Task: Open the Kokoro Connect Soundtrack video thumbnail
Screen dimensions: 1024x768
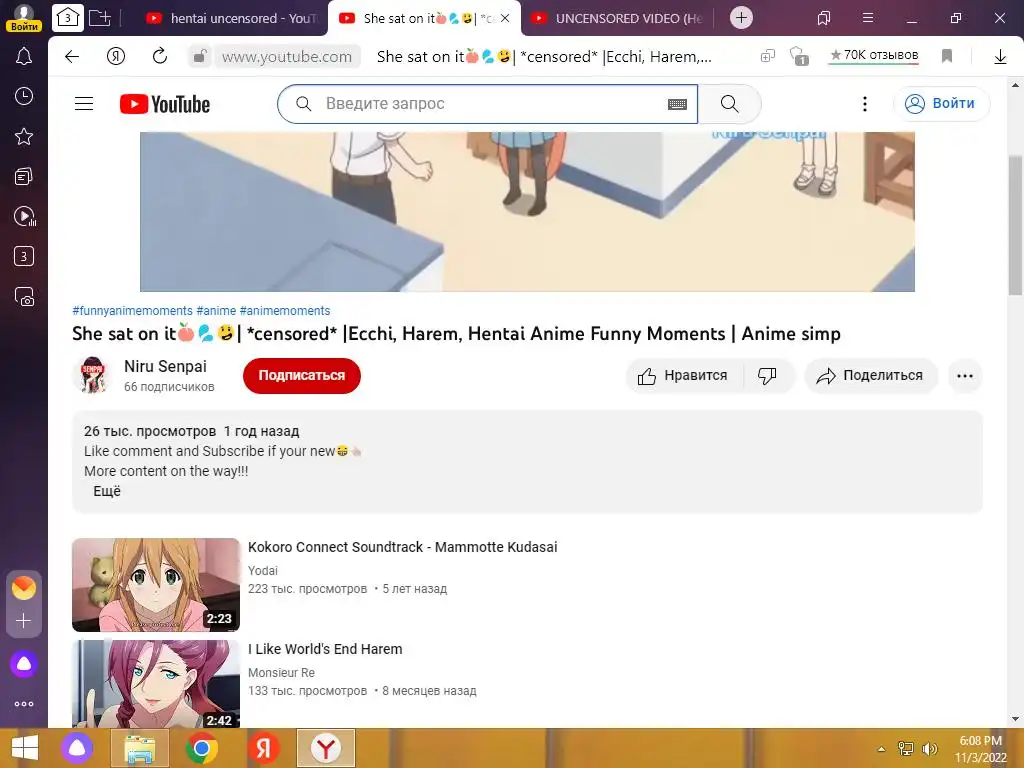Action: 156,584
